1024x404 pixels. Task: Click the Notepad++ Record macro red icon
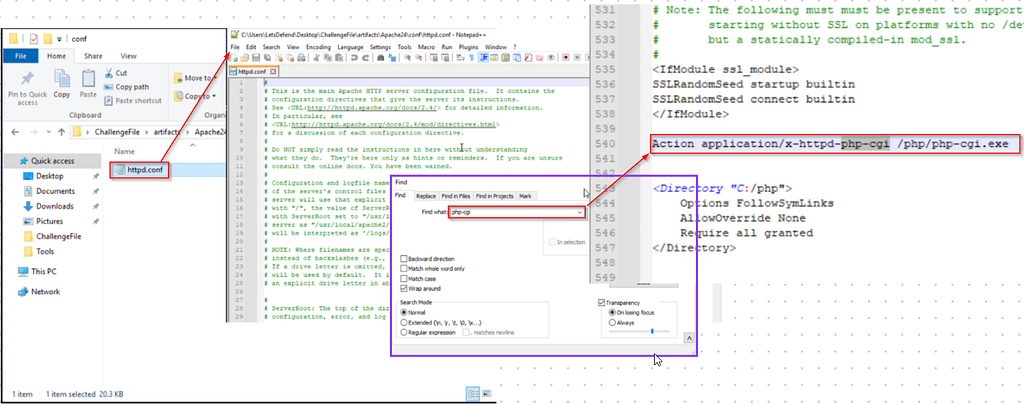[566, 57]
